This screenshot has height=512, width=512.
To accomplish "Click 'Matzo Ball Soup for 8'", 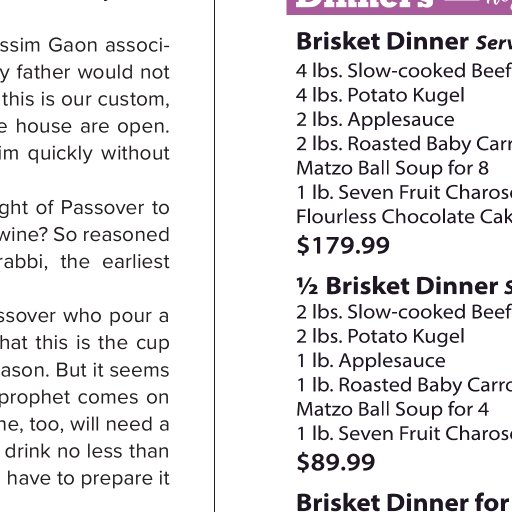I will click(393, 168).
